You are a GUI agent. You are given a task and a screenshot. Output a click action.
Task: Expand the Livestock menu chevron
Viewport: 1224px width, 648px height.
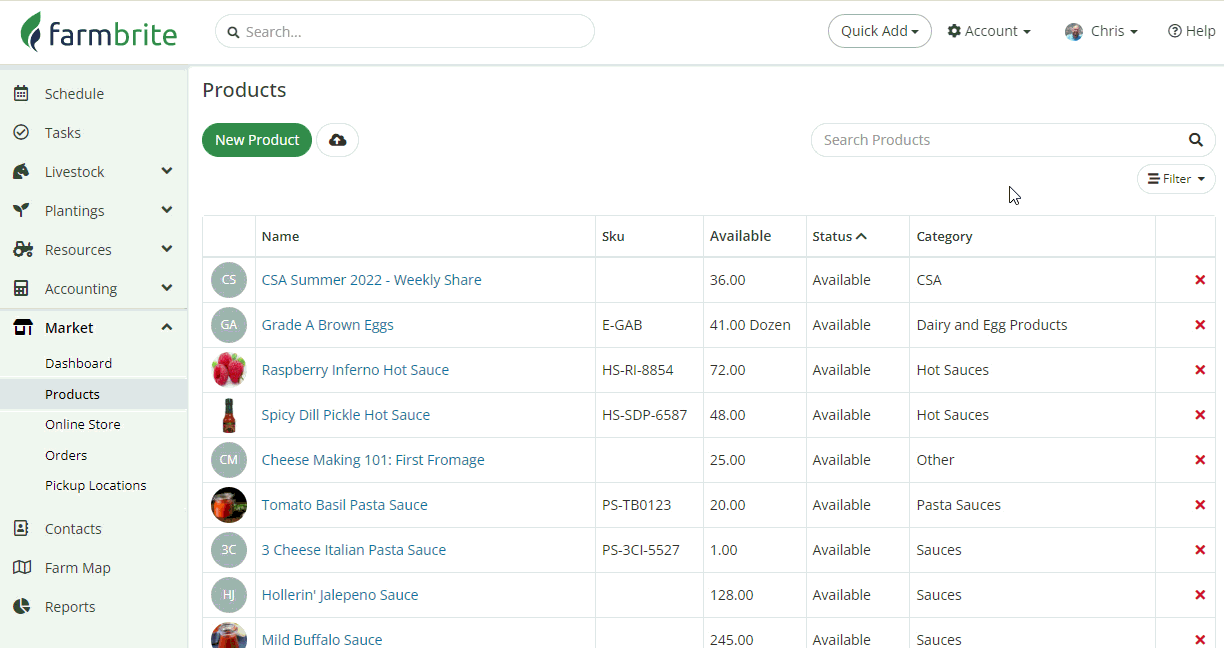167,172
